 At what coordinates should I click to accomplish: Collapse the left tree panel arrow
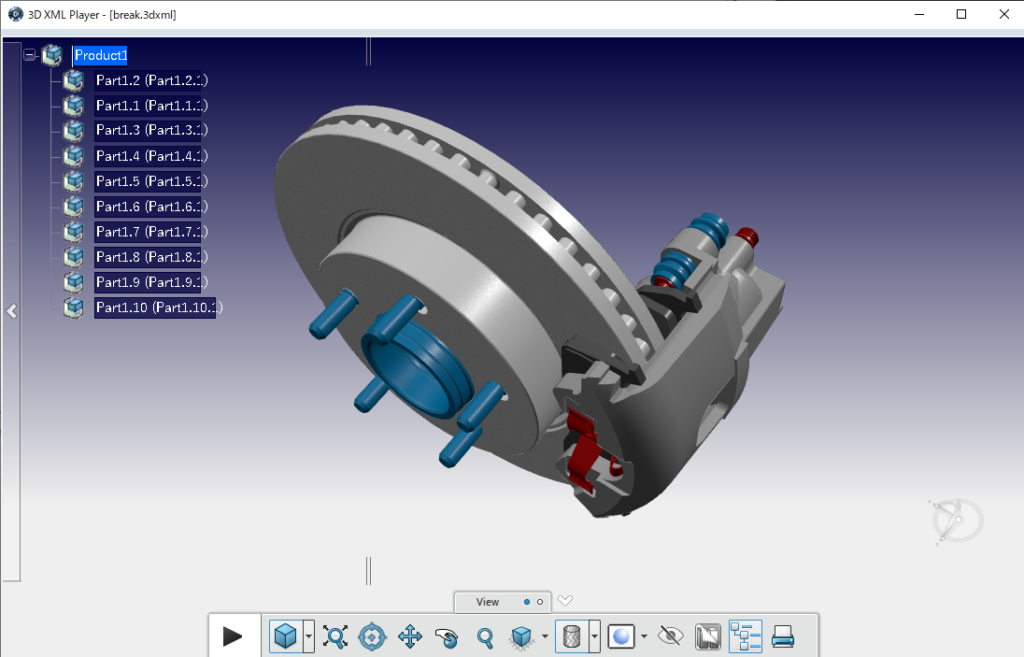12,310
